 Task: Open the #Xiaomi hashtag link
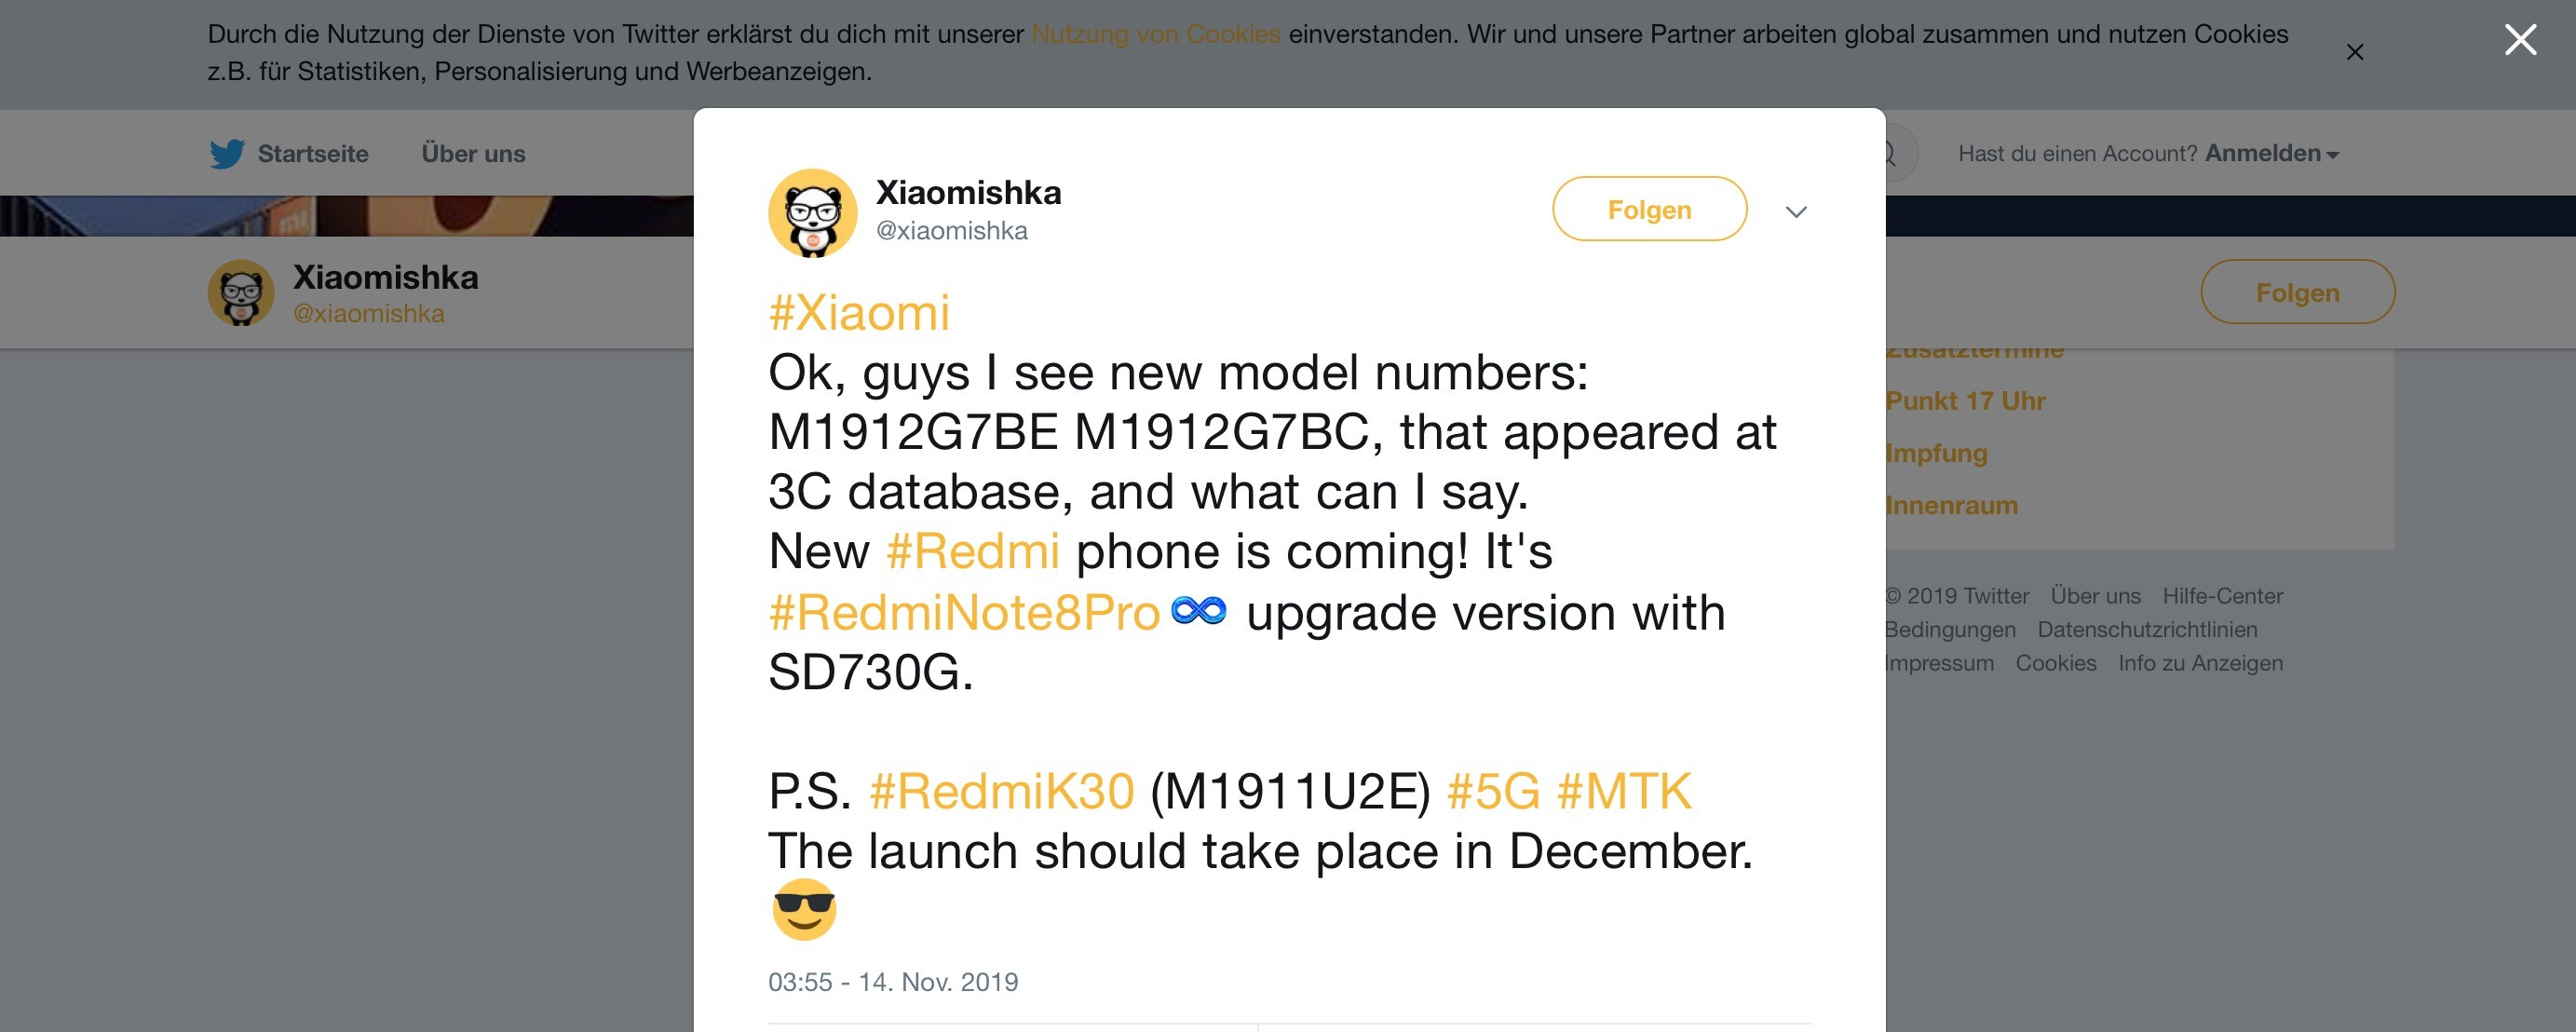pos(859,313)
